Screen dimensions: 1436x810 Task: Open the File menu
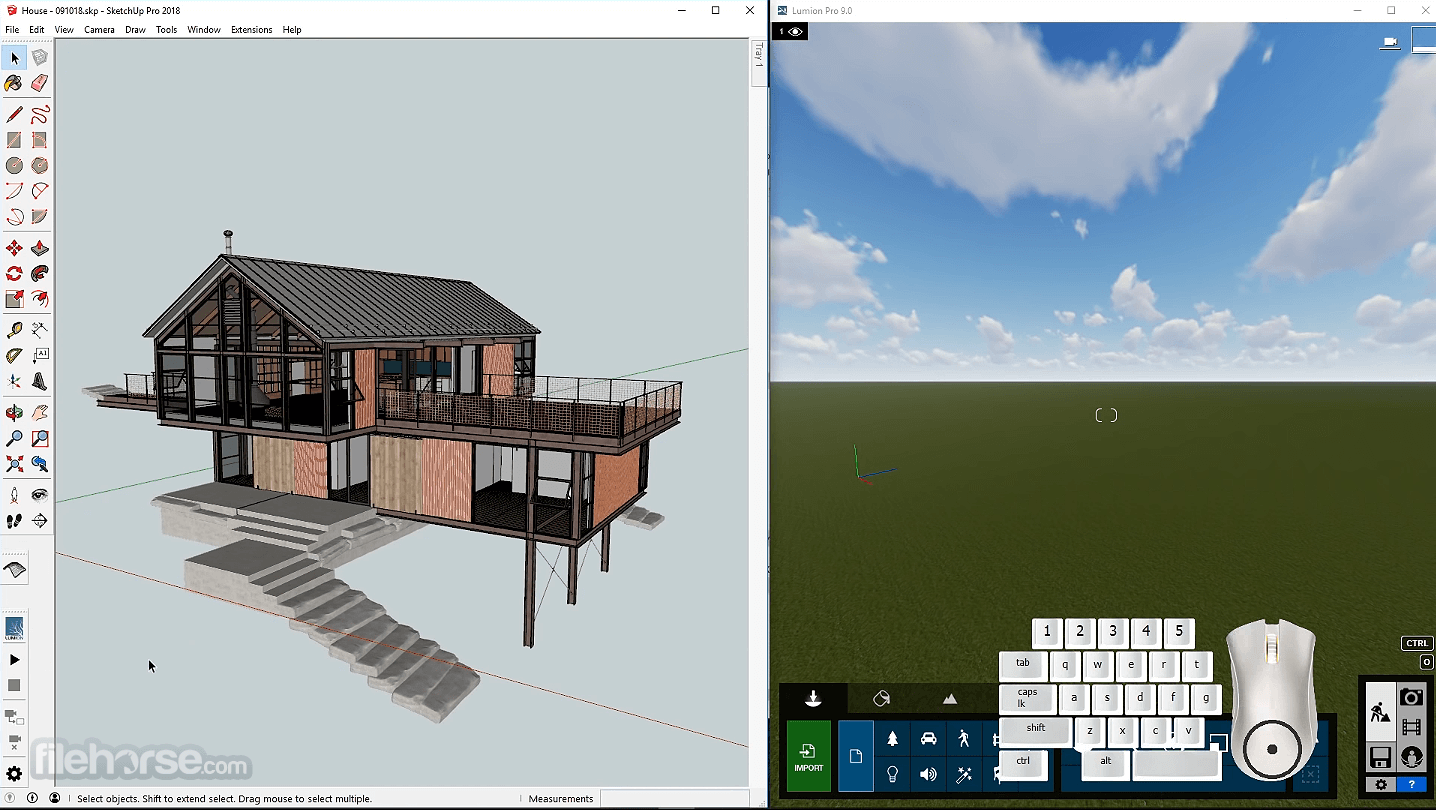pyautogui.click(x=12, y=30)
